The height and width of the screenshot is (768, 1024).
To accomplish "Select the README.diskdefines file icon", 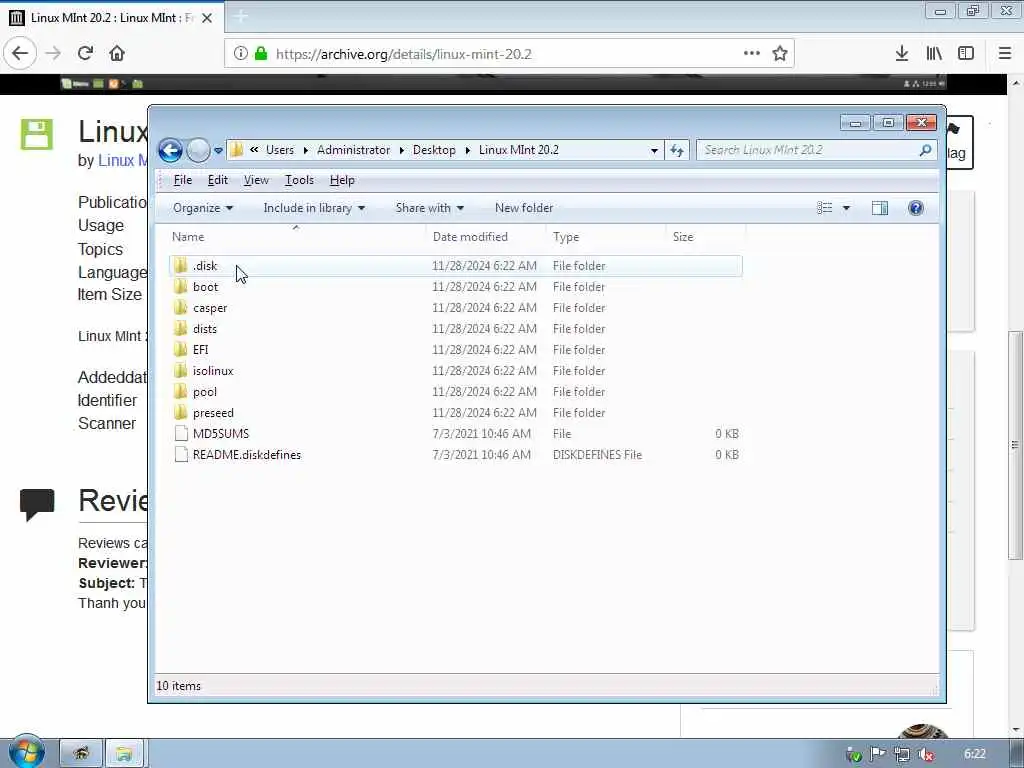I will coord(181,455).
